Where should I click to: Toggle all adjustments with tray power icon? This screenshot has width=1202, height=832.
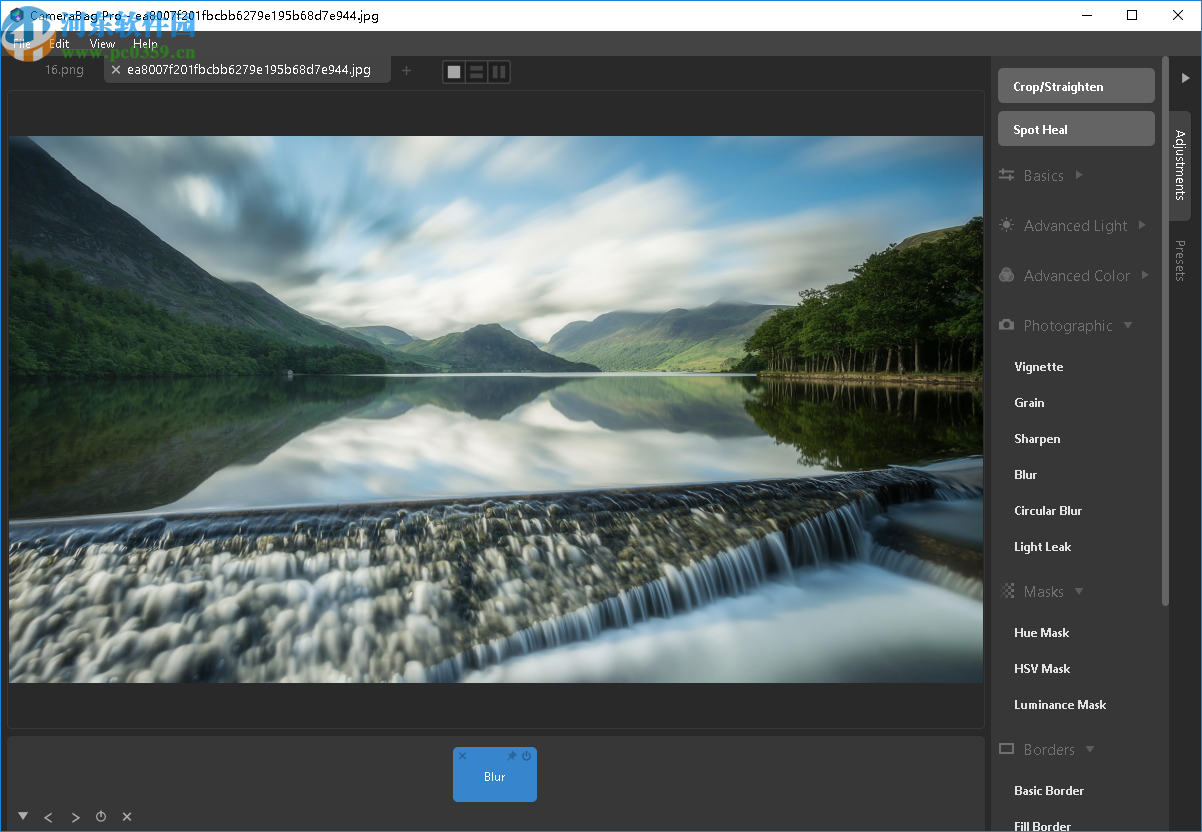101,817
